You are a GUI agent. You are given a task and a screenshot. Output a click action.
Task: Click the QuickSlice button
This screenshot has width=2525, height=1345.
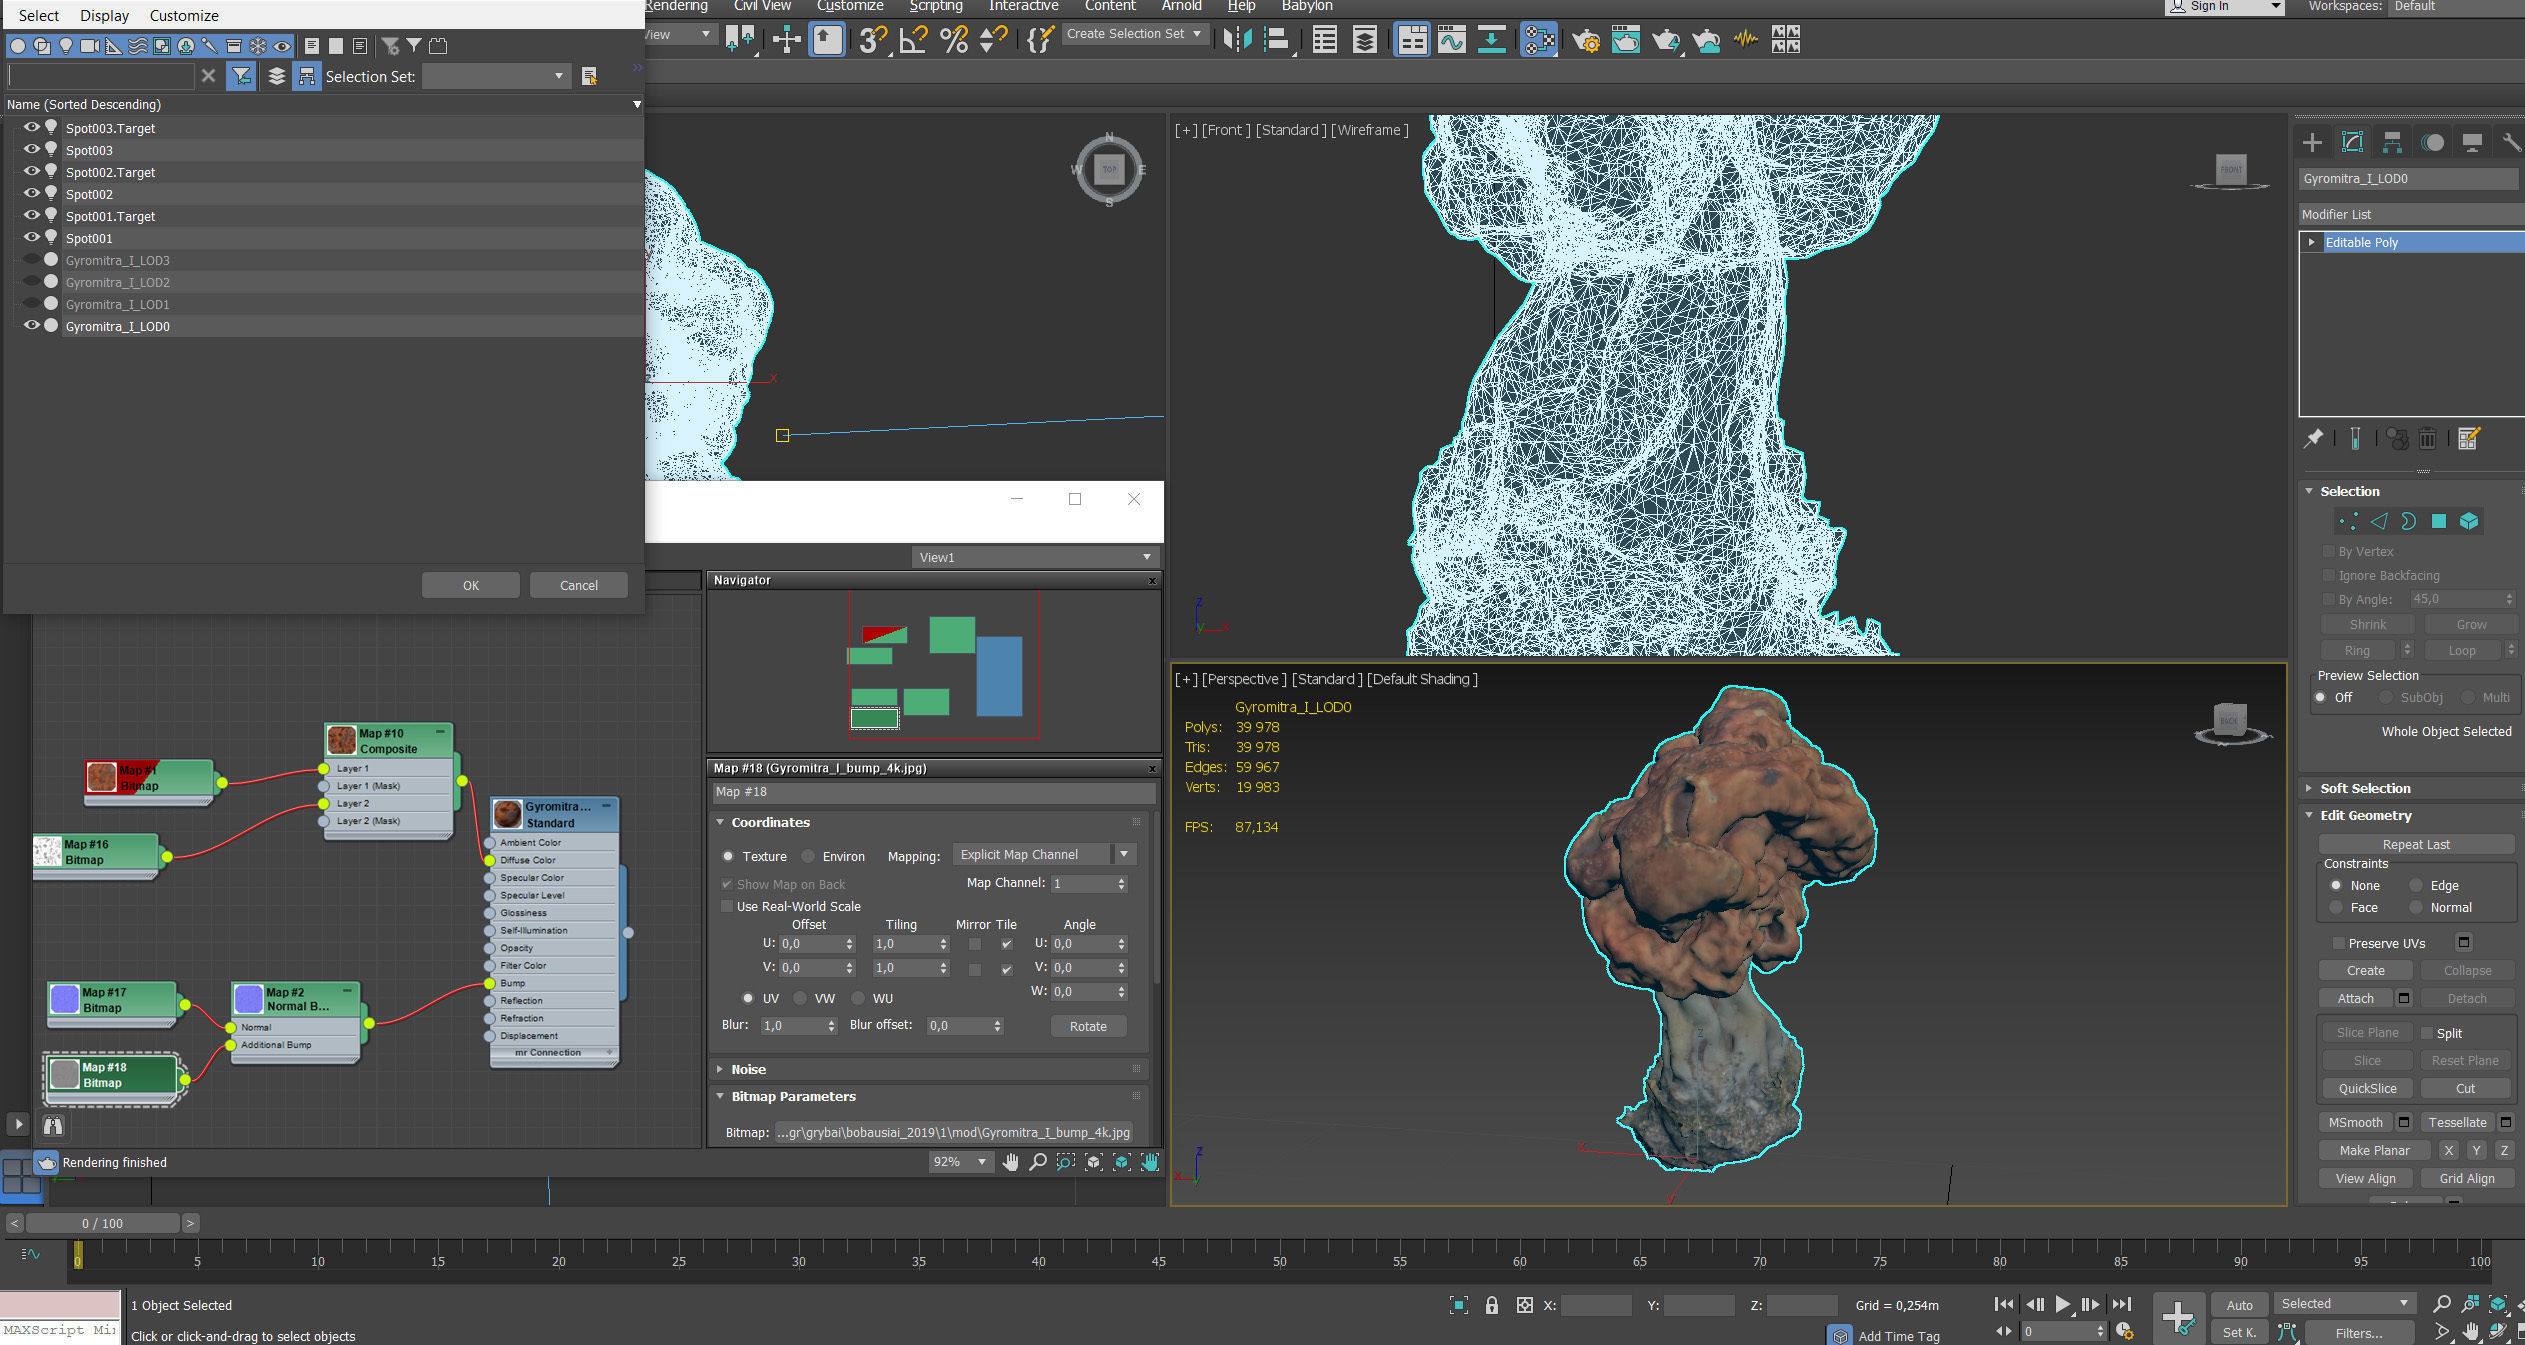pos(2367,1088)
